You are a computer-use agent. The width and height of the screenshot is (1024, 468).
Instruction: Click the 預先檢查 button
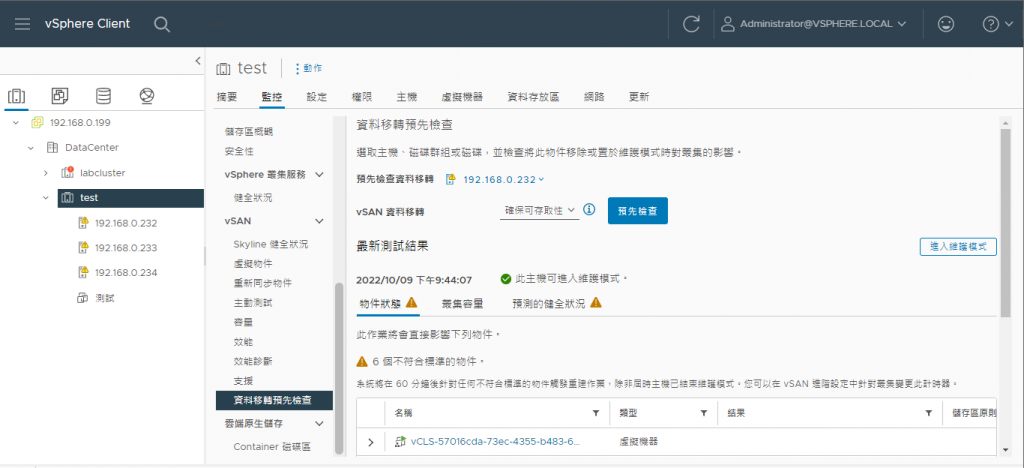637,211
